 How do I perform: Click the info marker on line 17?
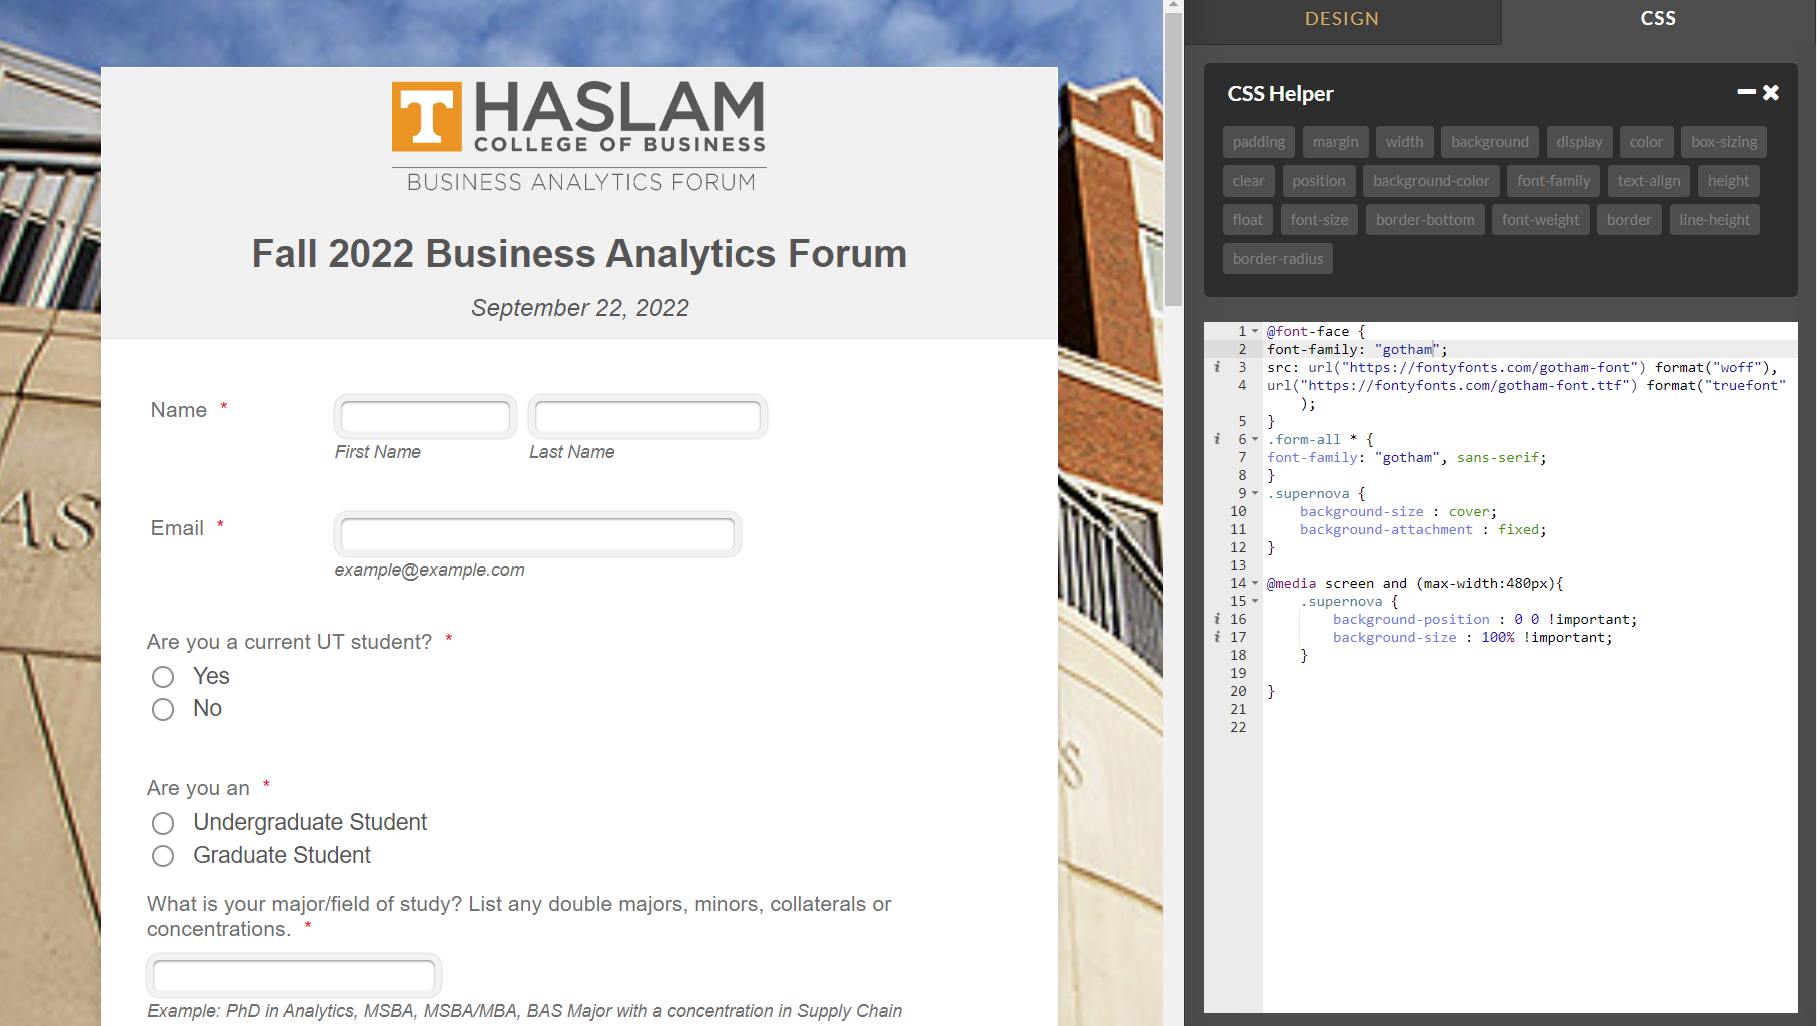[x=1217, y=637]
